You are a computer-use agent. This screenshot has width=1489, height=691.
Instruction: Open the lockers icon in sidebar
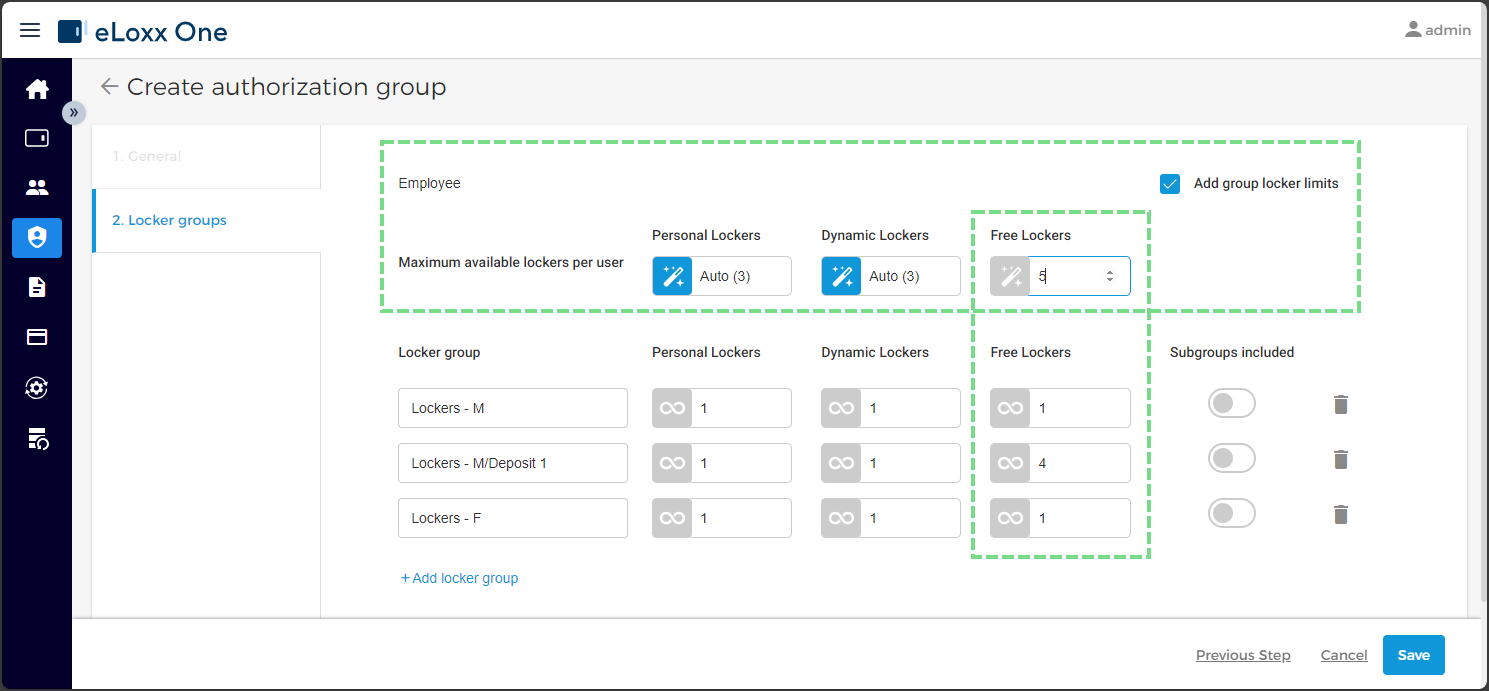(x=37, y=138)
